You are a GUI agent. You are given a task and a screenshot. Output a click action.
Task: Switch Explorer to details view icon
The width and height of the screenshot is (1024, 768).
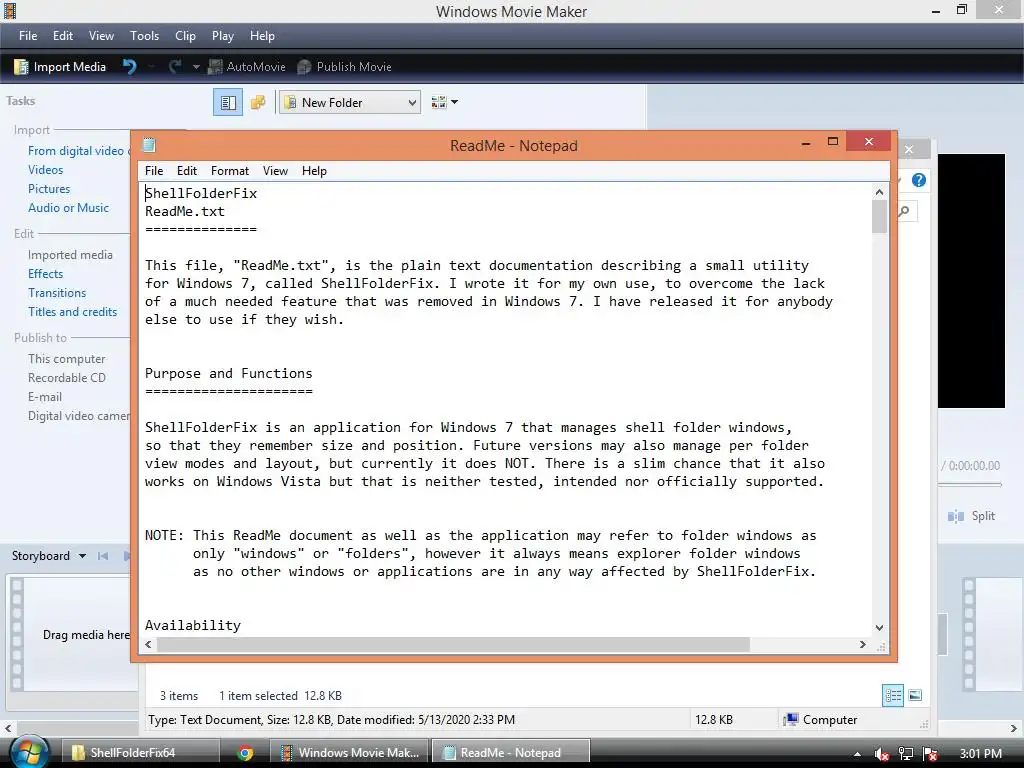[x=893, y=695]
